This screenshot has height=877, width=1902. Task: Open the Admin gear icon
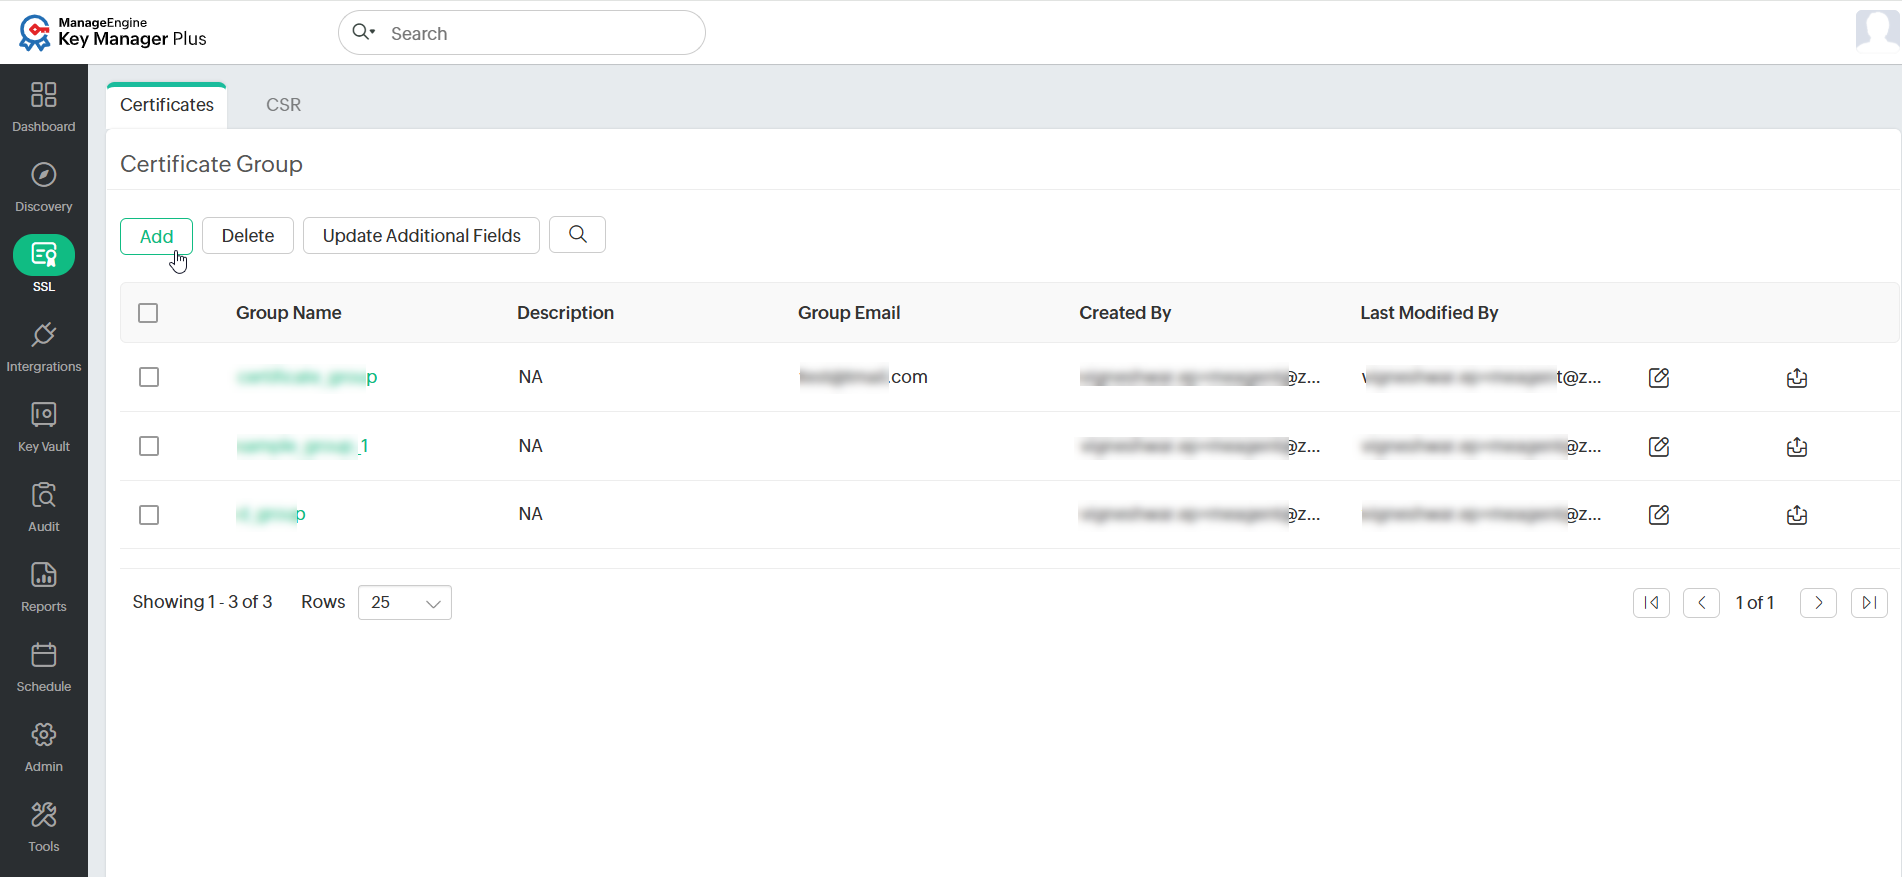[44, 735]
